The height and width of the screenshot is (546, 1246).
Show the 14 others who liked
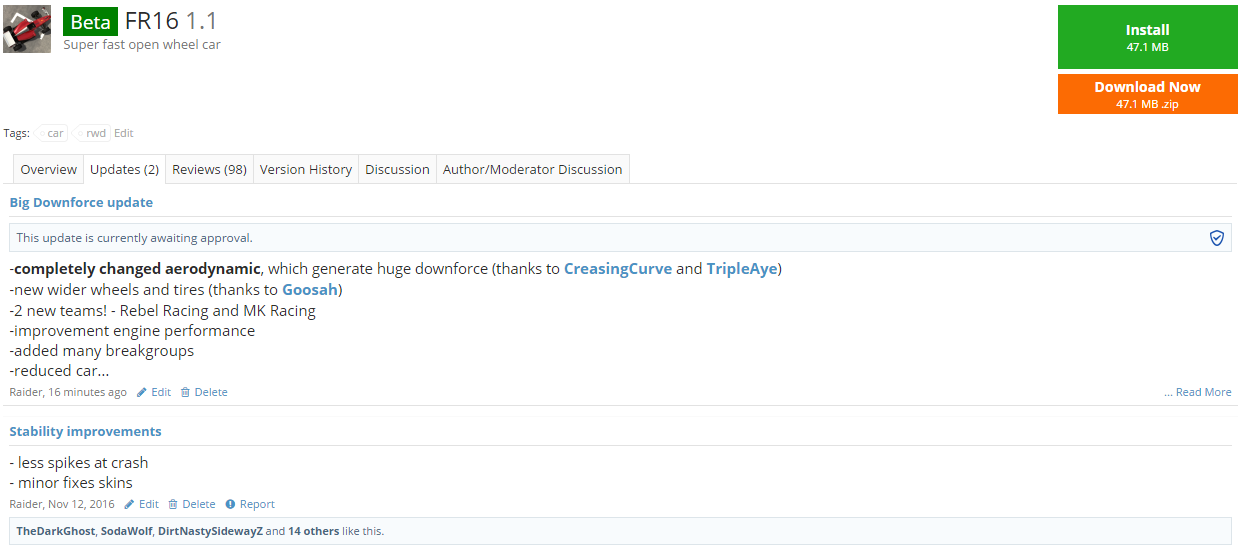(313, 531)
